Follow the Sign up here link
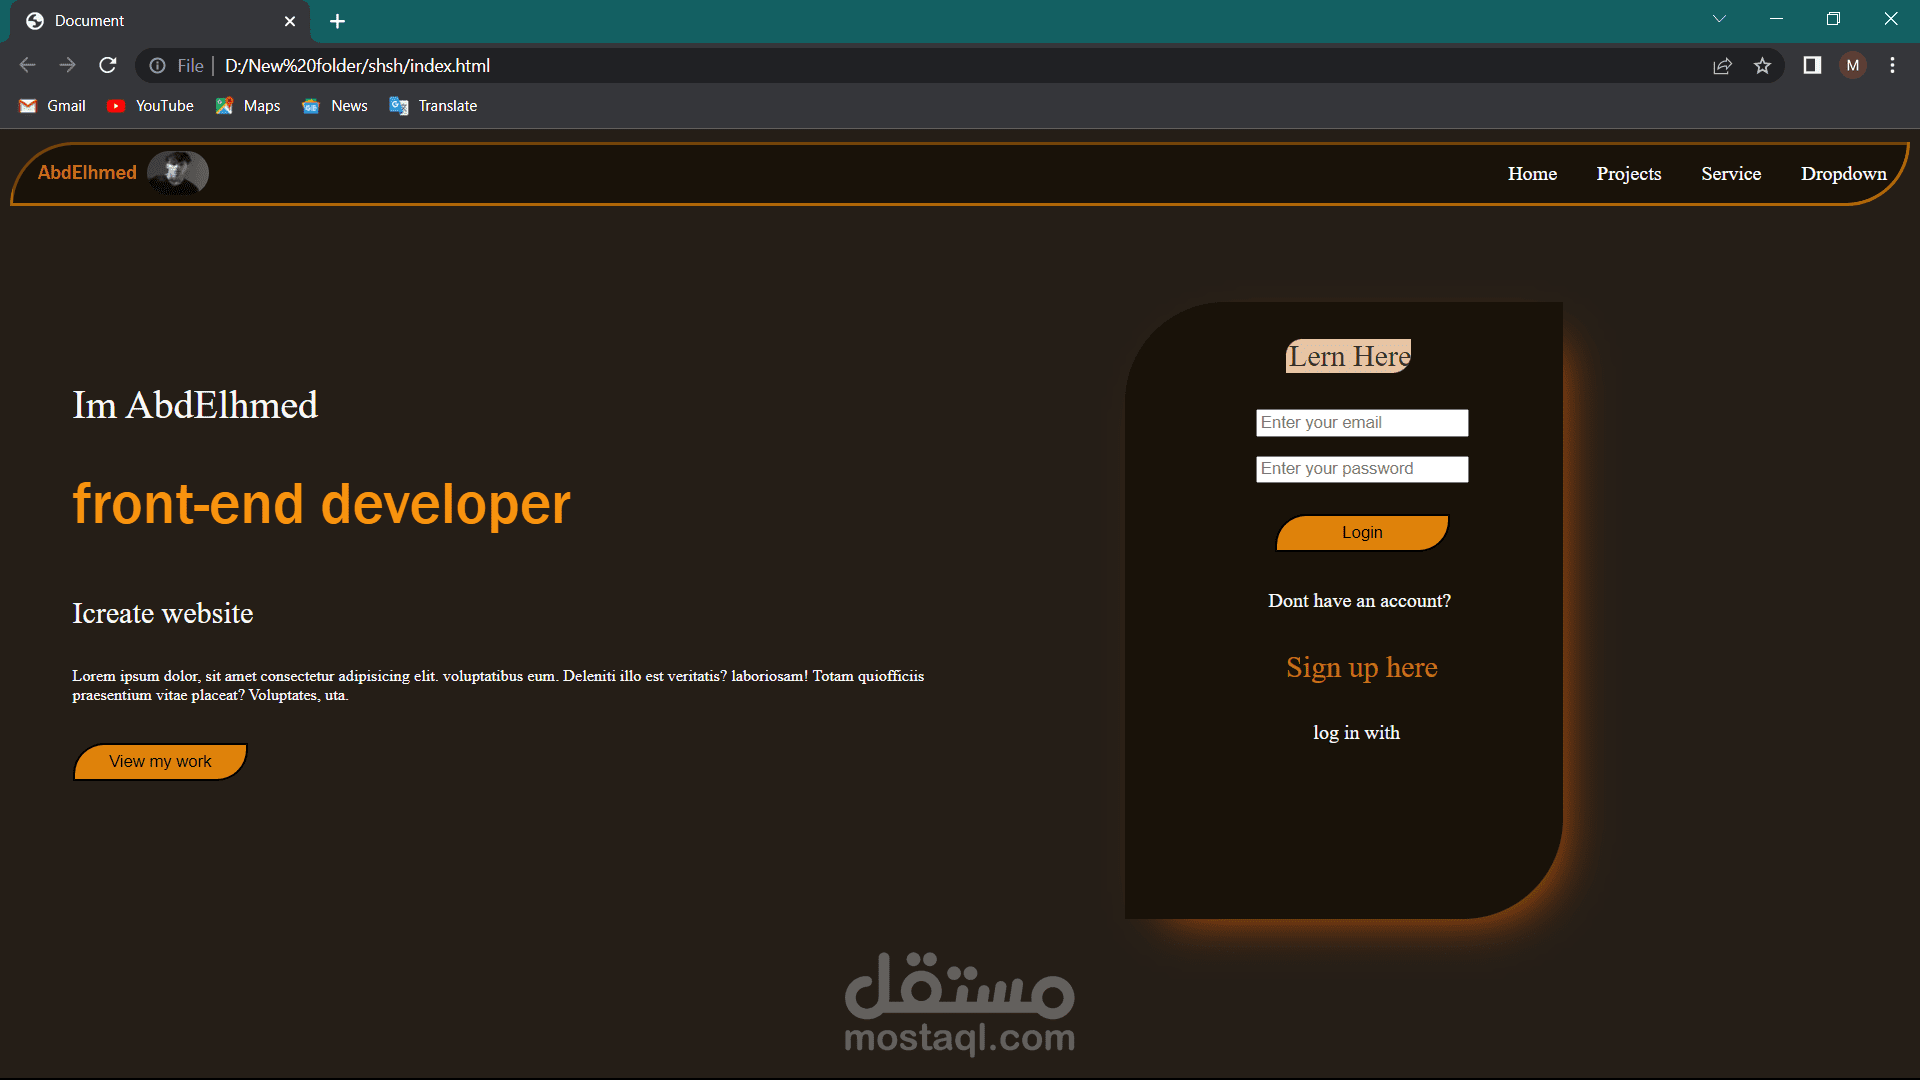Screen dimensions: 1920x1080 click(x=1361, y=668)
